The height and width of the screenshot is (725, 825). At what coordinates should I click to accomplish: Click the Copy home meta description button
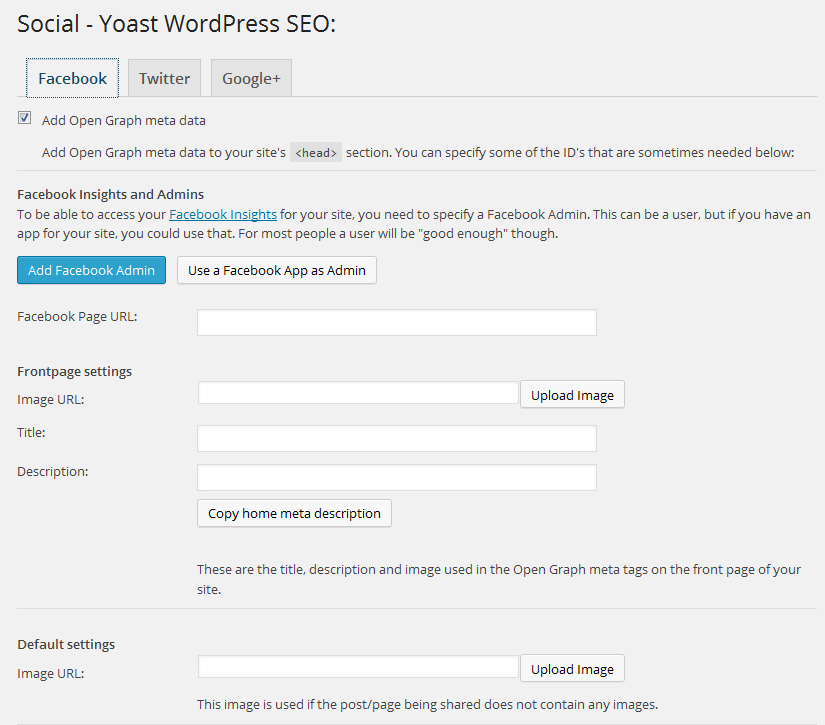[x=293, y=513]
